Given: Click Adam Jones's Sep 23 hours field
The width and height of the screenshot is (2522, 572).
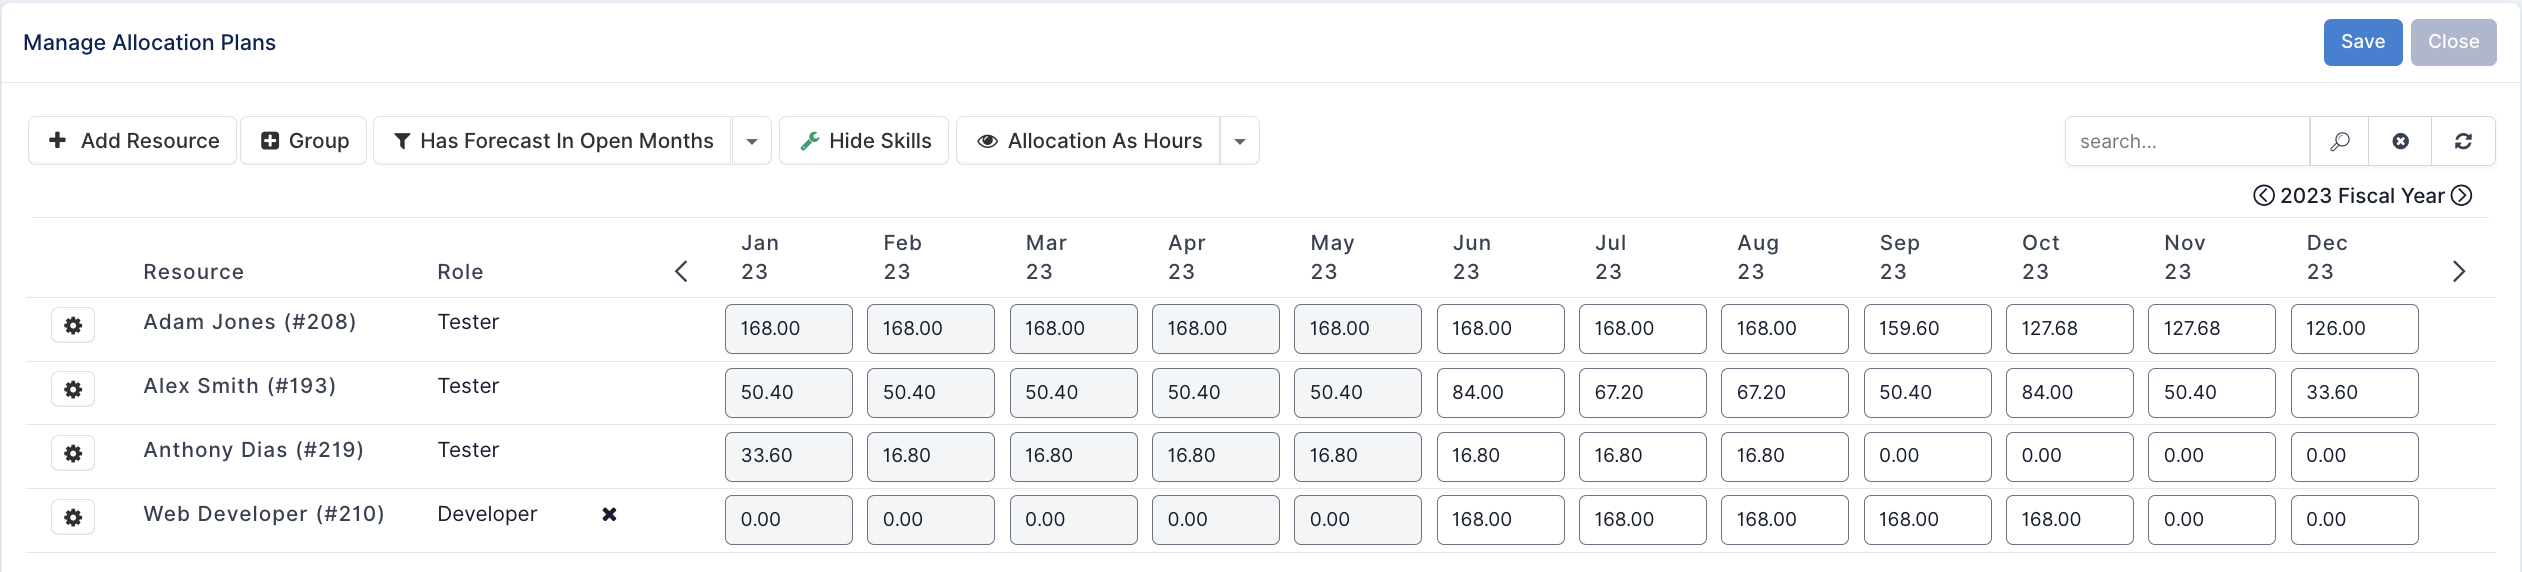Looking at the screenshot, I should 1927,329.
